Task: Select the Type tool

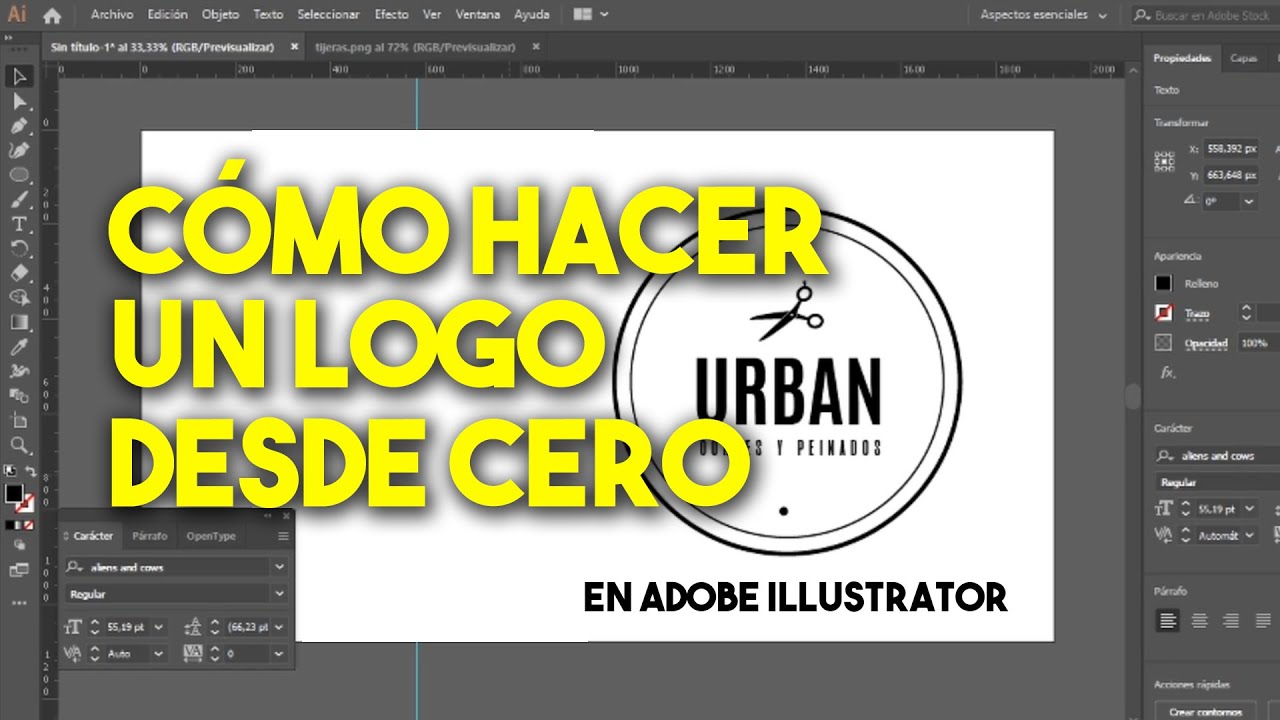Action: pyautogui.click(x=19, y=223)
